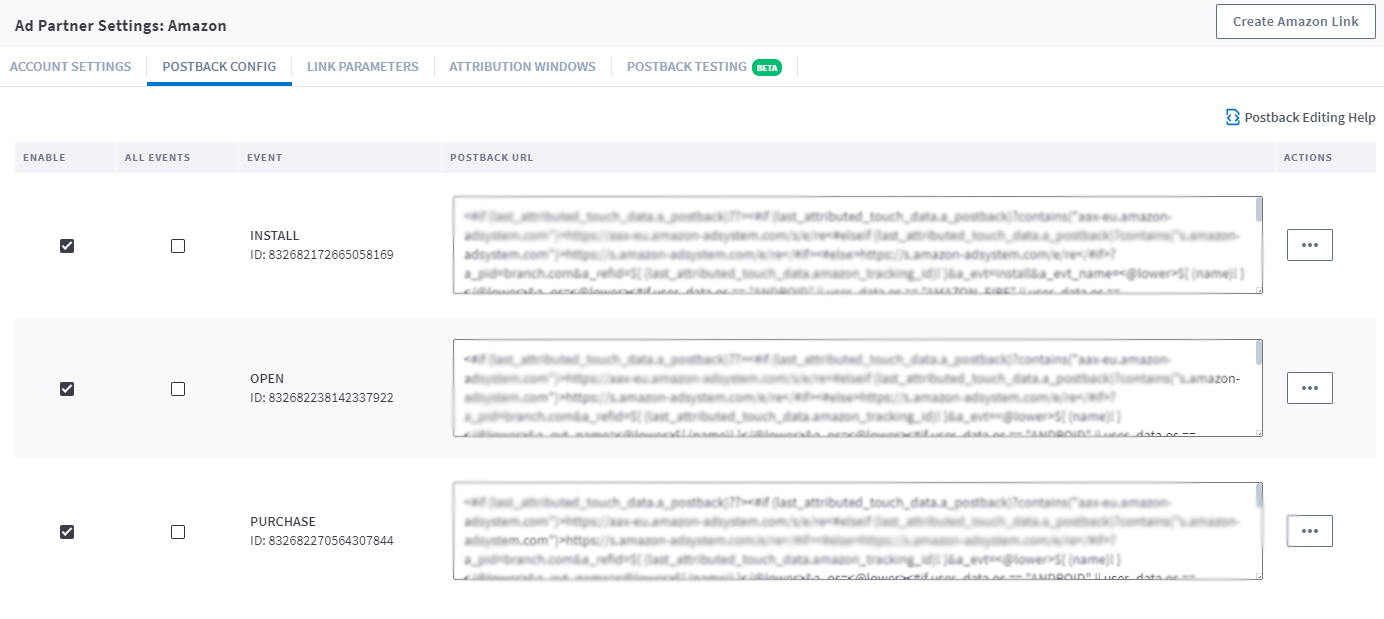Uncheck Enable for the INSTALL event
Screen dimensions: 1384x619
67,246
